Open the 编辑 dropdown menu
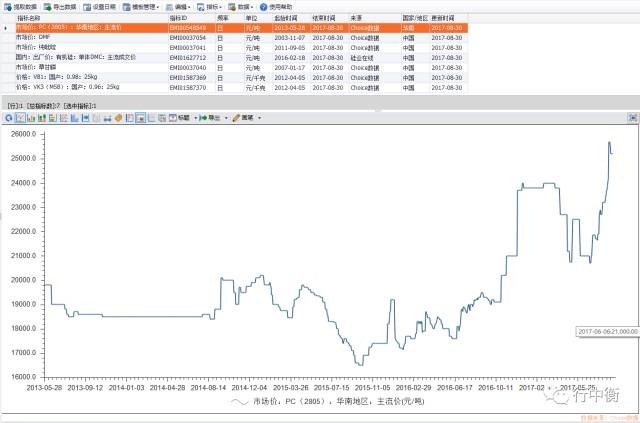The width and height of the screenshot is (640, 423). [178, 7]
